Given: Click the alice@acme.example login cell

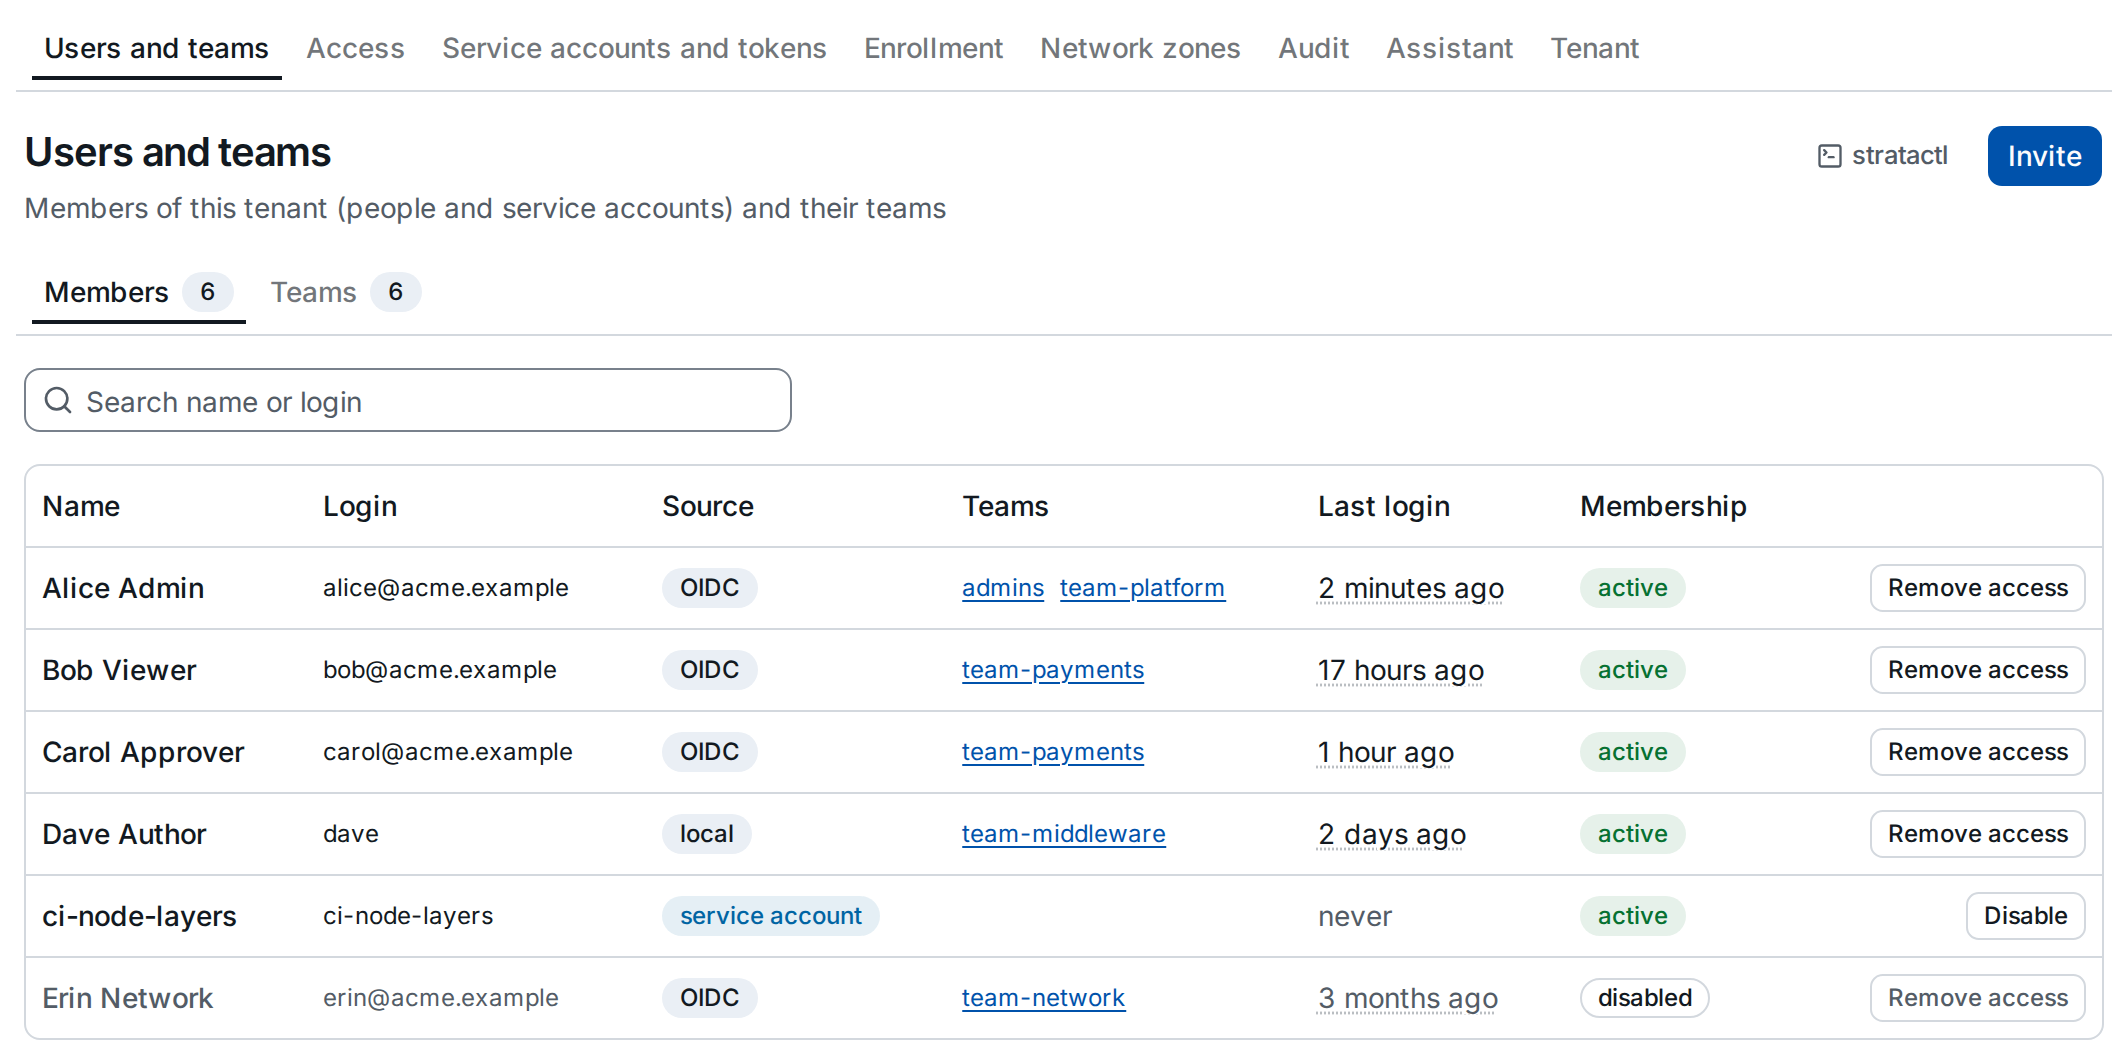Looking at the screenshot, I should pyautogui.click(x=445, y=588).
